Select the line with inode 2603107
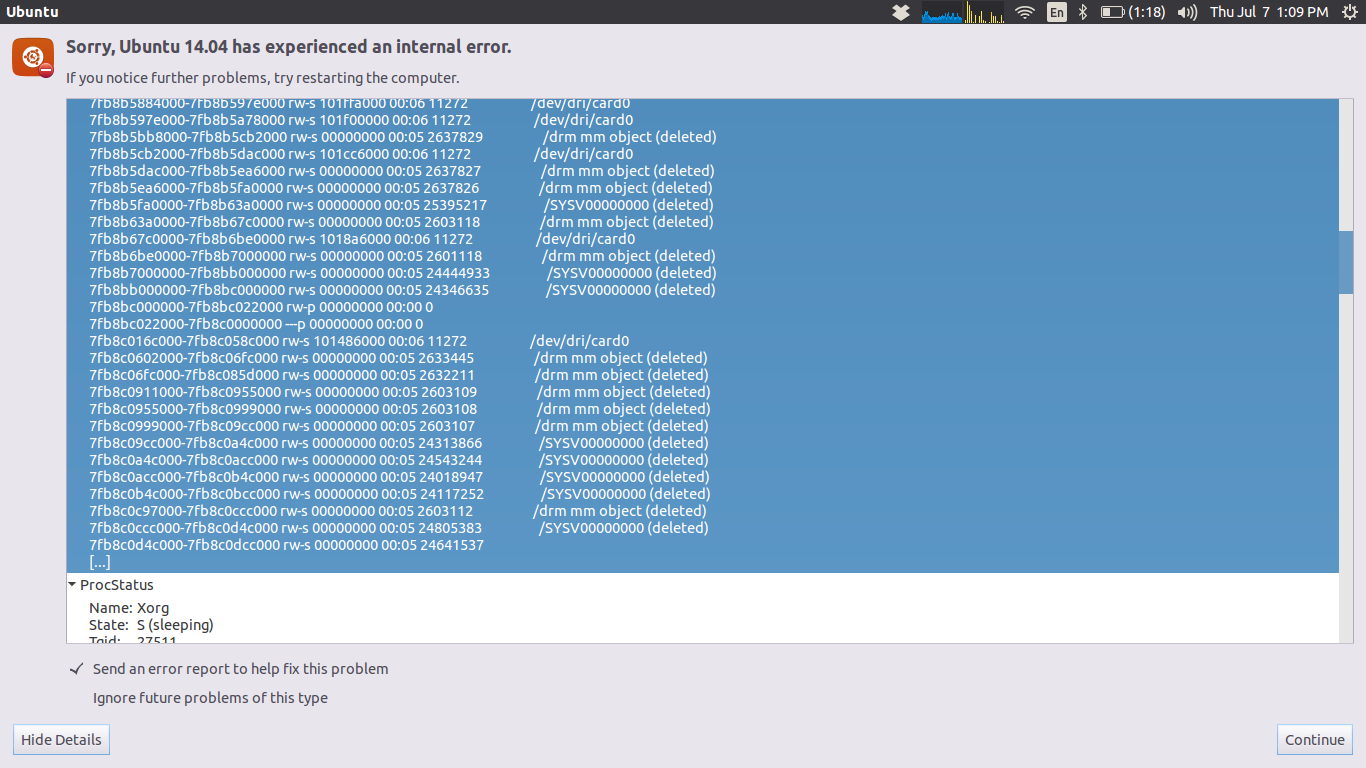The height and width of the screenshot is (768, 1366). [399, 426]
